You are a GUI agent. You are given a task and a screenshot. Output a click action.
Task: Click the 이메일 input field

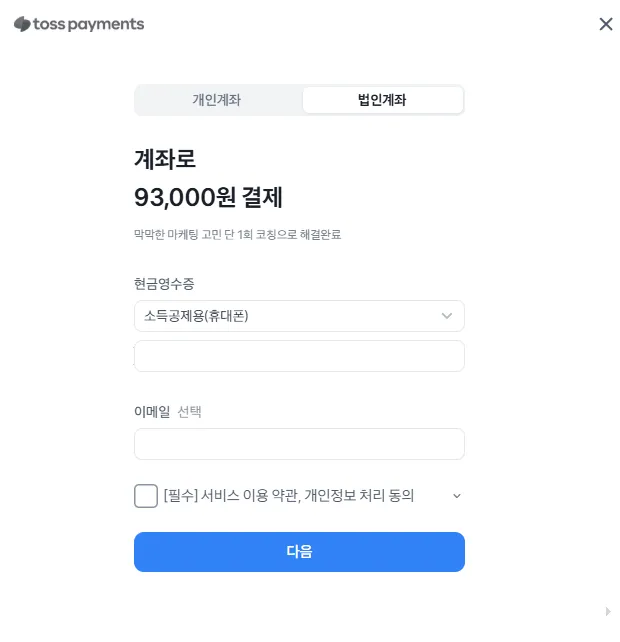coord(299,444)
